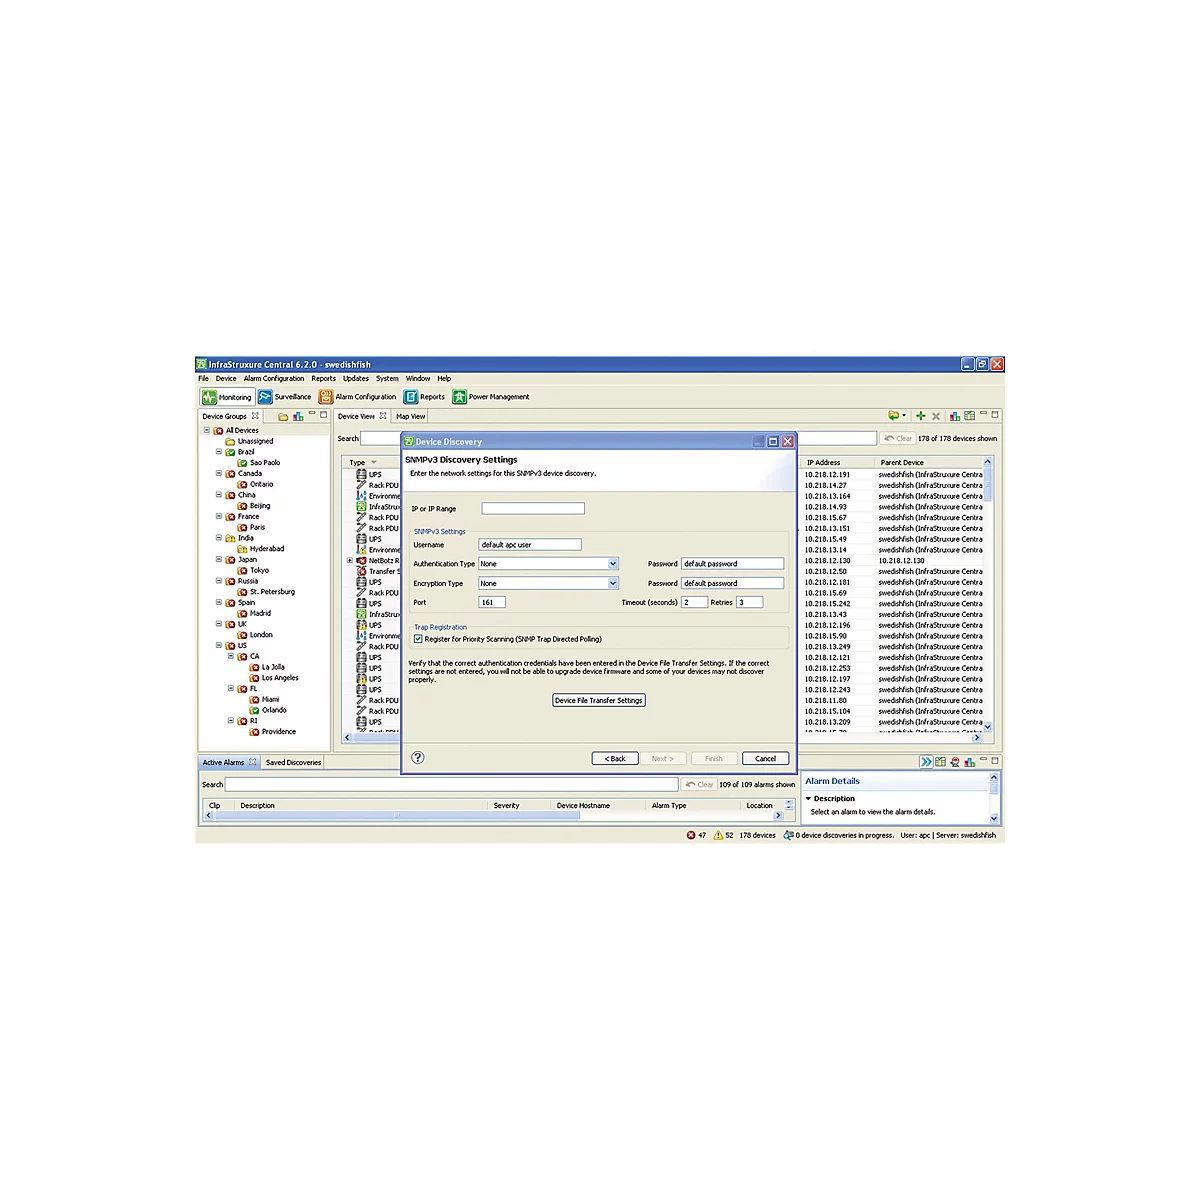Open the Authentication Type dropdown
The image size is (1200, 1200).
(x=613, y=564)
